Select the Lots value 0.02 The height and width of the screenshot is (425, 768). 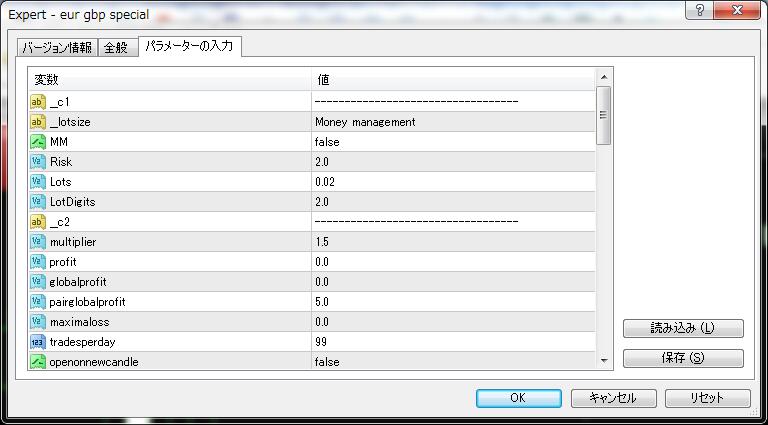(x=325, y=182)
